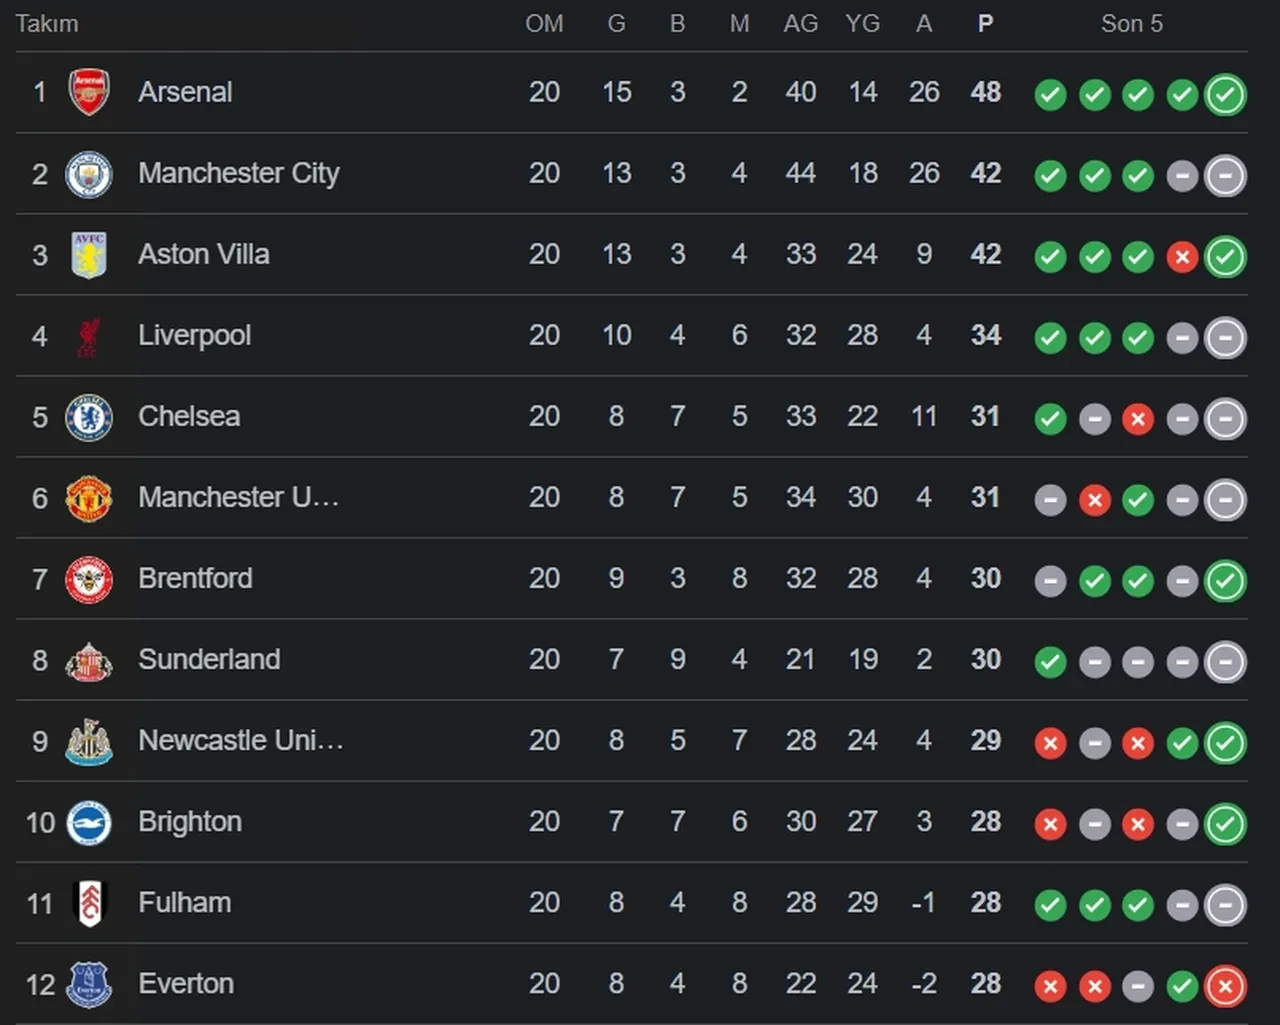Click the Takım column header

pos(47,24)
